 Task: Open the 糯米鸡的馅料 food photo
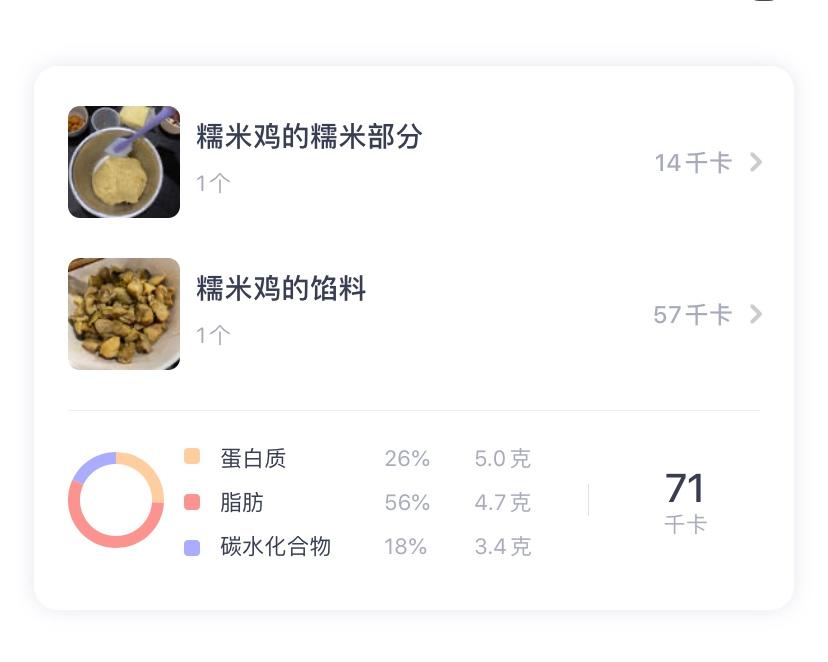(x=124, y=314)
